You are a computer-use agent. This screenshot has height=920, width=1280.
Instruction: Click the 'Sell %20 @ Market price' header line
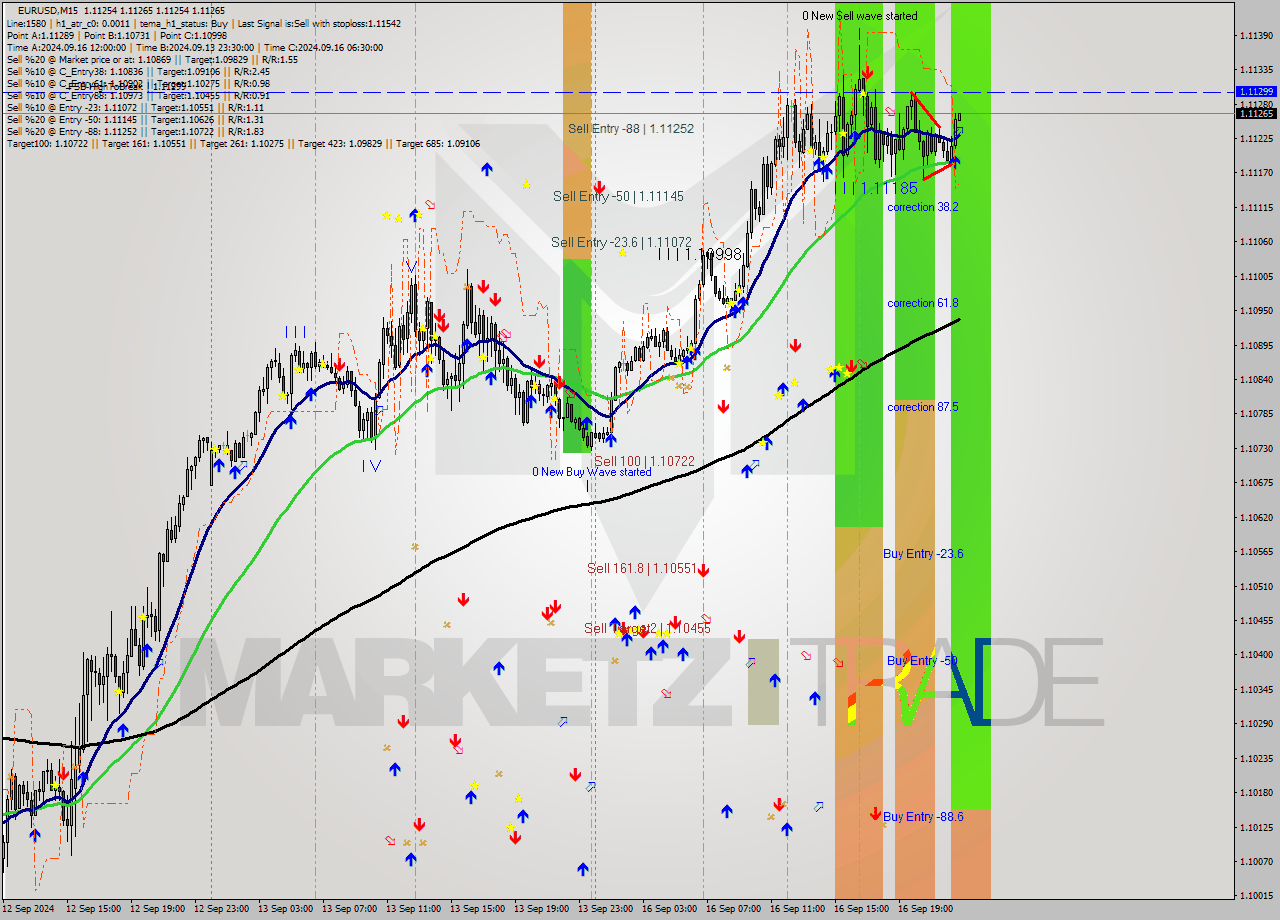pyautogui.click(x=152, y=59)
